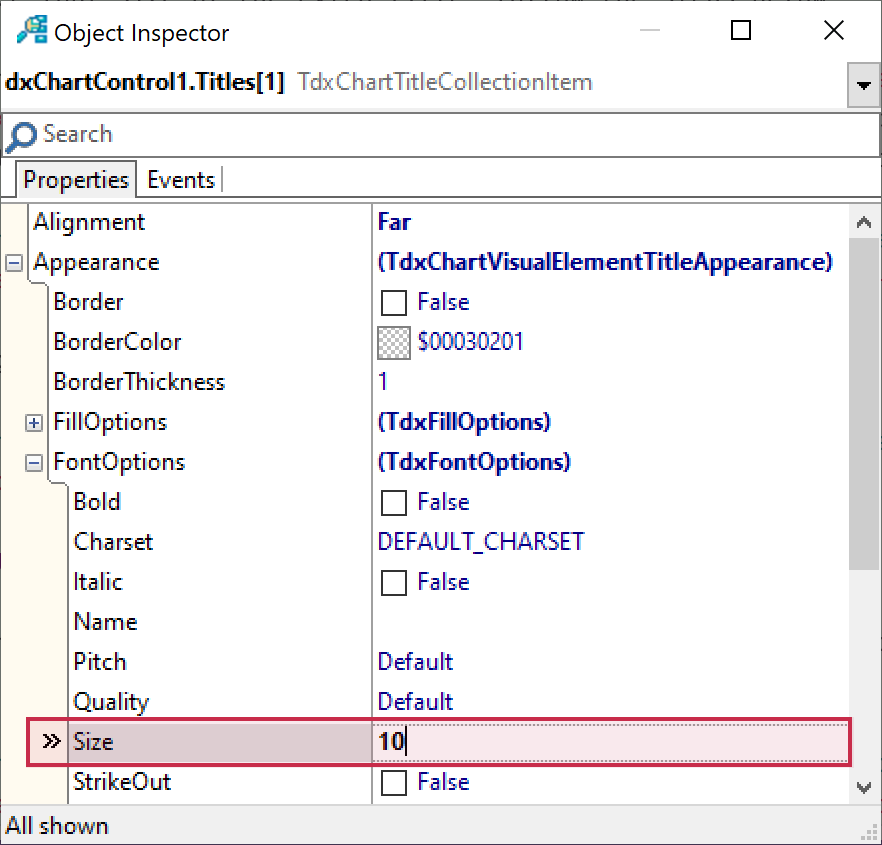The image size is (882, 845).
Task: Toggle the Italic font checkbox
Action: click(394, 582)
